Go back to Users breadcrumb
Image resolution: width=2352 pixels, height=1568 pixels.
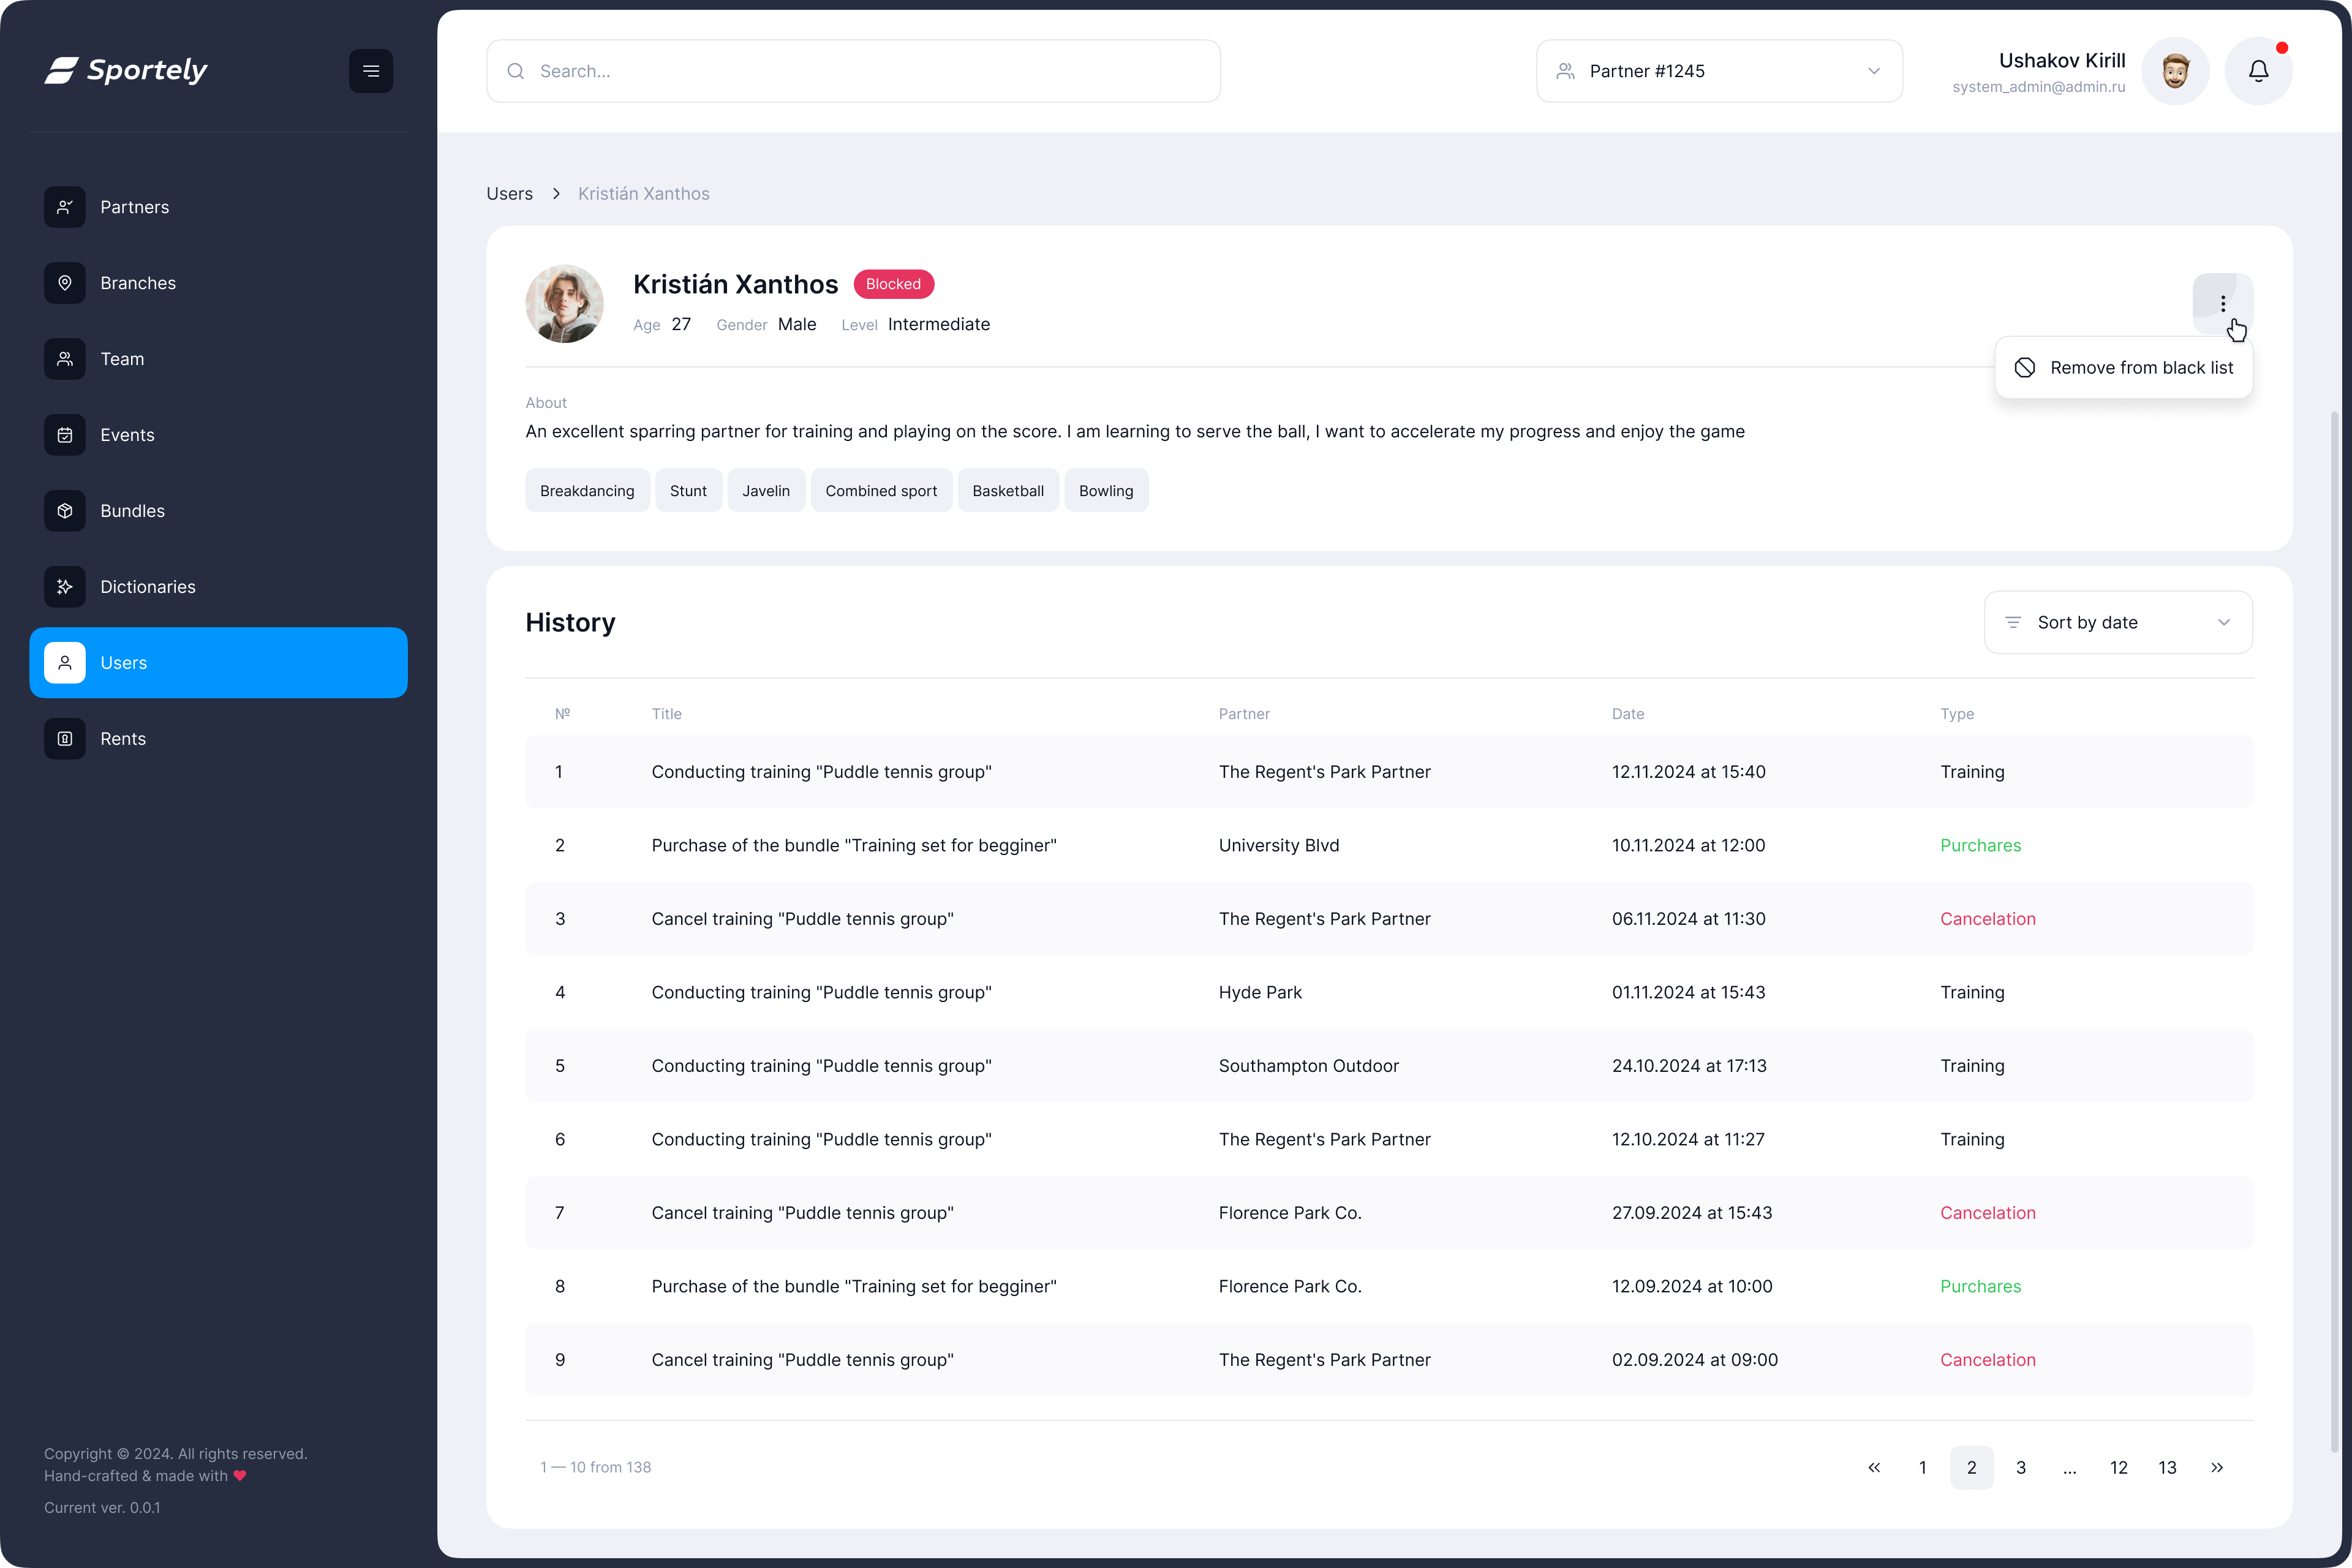(x=509, y=194)
